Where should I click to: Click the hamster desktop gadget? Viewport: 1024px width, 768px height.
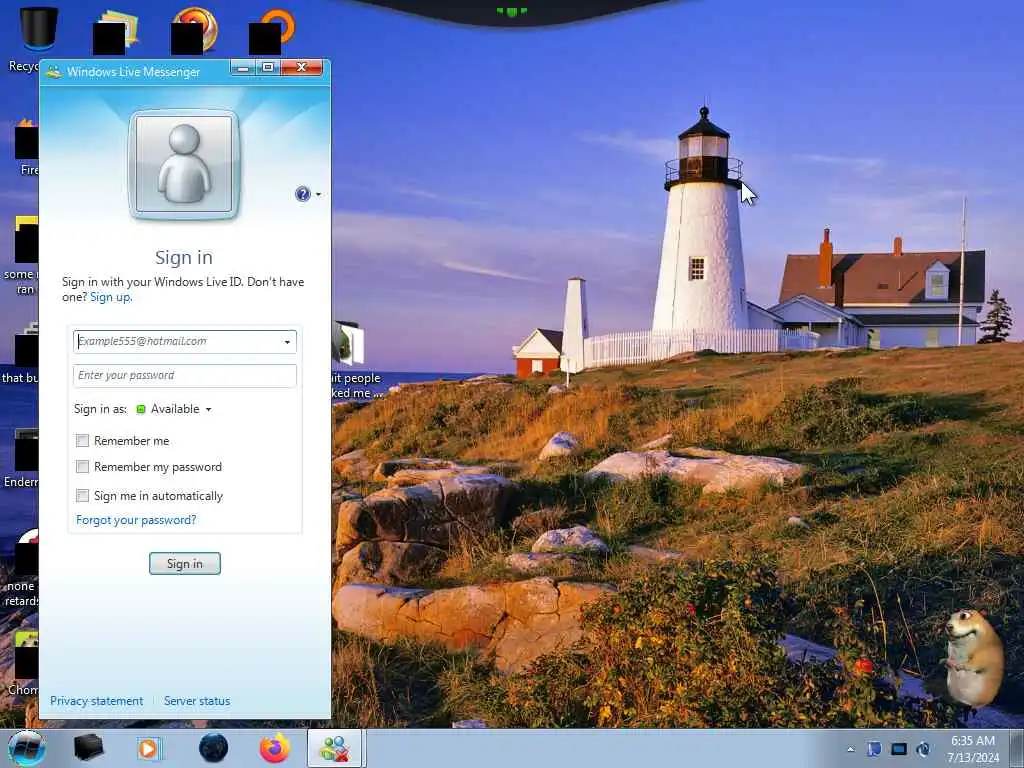(x=974, y=658)
